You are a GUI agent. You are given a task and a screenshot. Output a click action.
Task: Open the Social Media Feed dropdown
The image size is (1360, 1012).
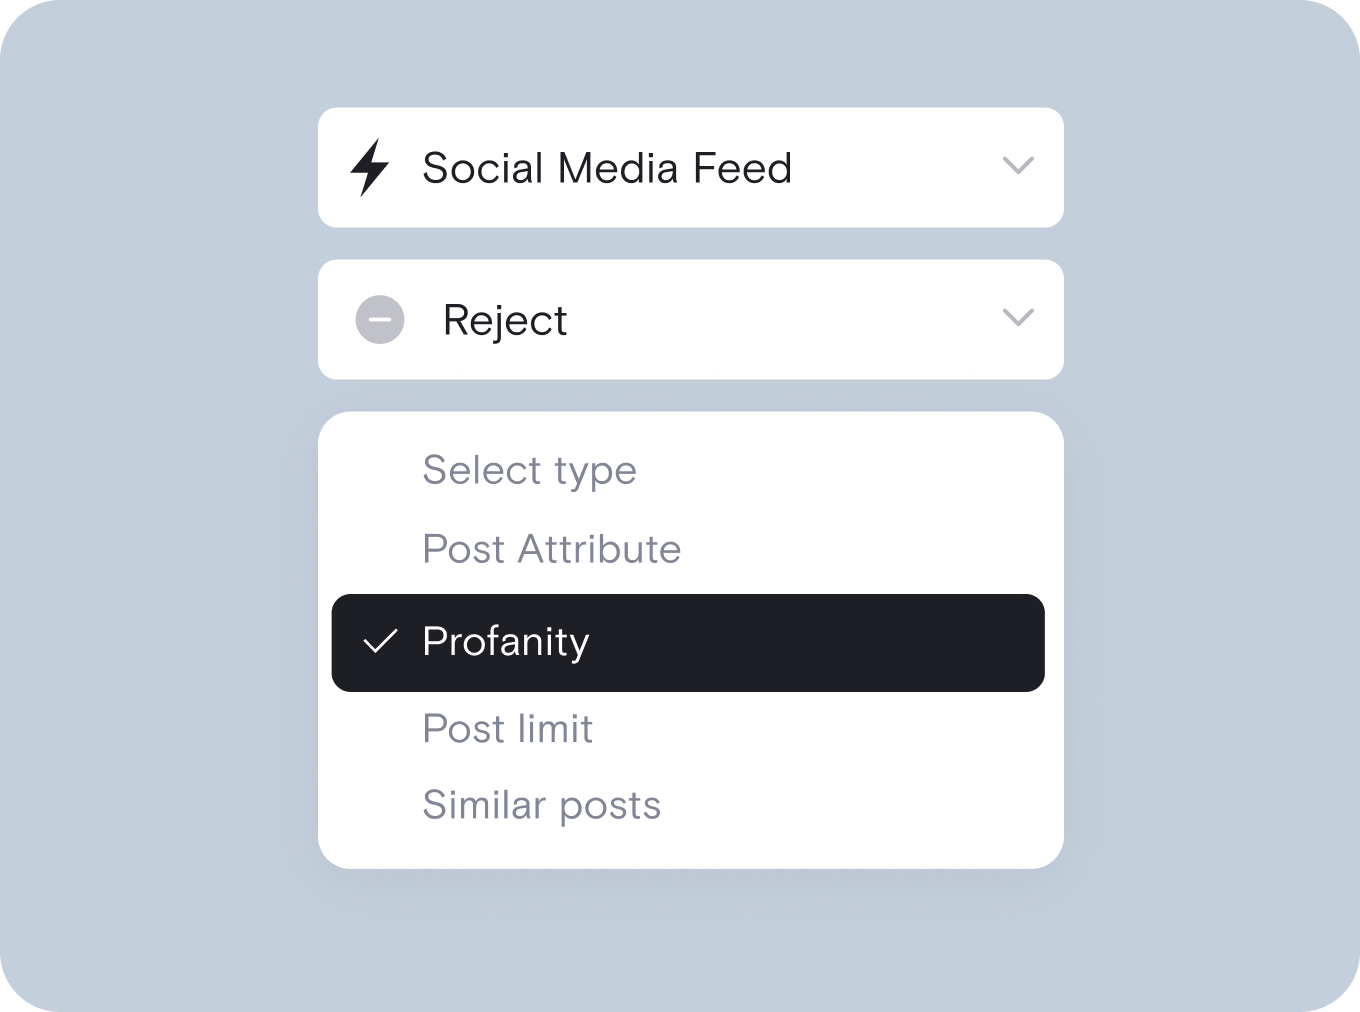pos(690,167)
